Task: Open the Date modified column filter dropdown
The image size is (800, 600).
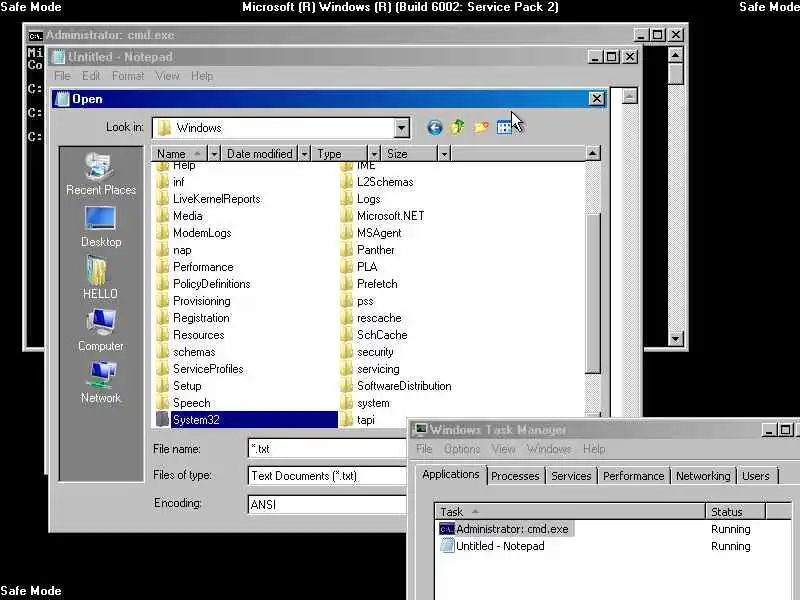Action: click(x=304, y=154)
